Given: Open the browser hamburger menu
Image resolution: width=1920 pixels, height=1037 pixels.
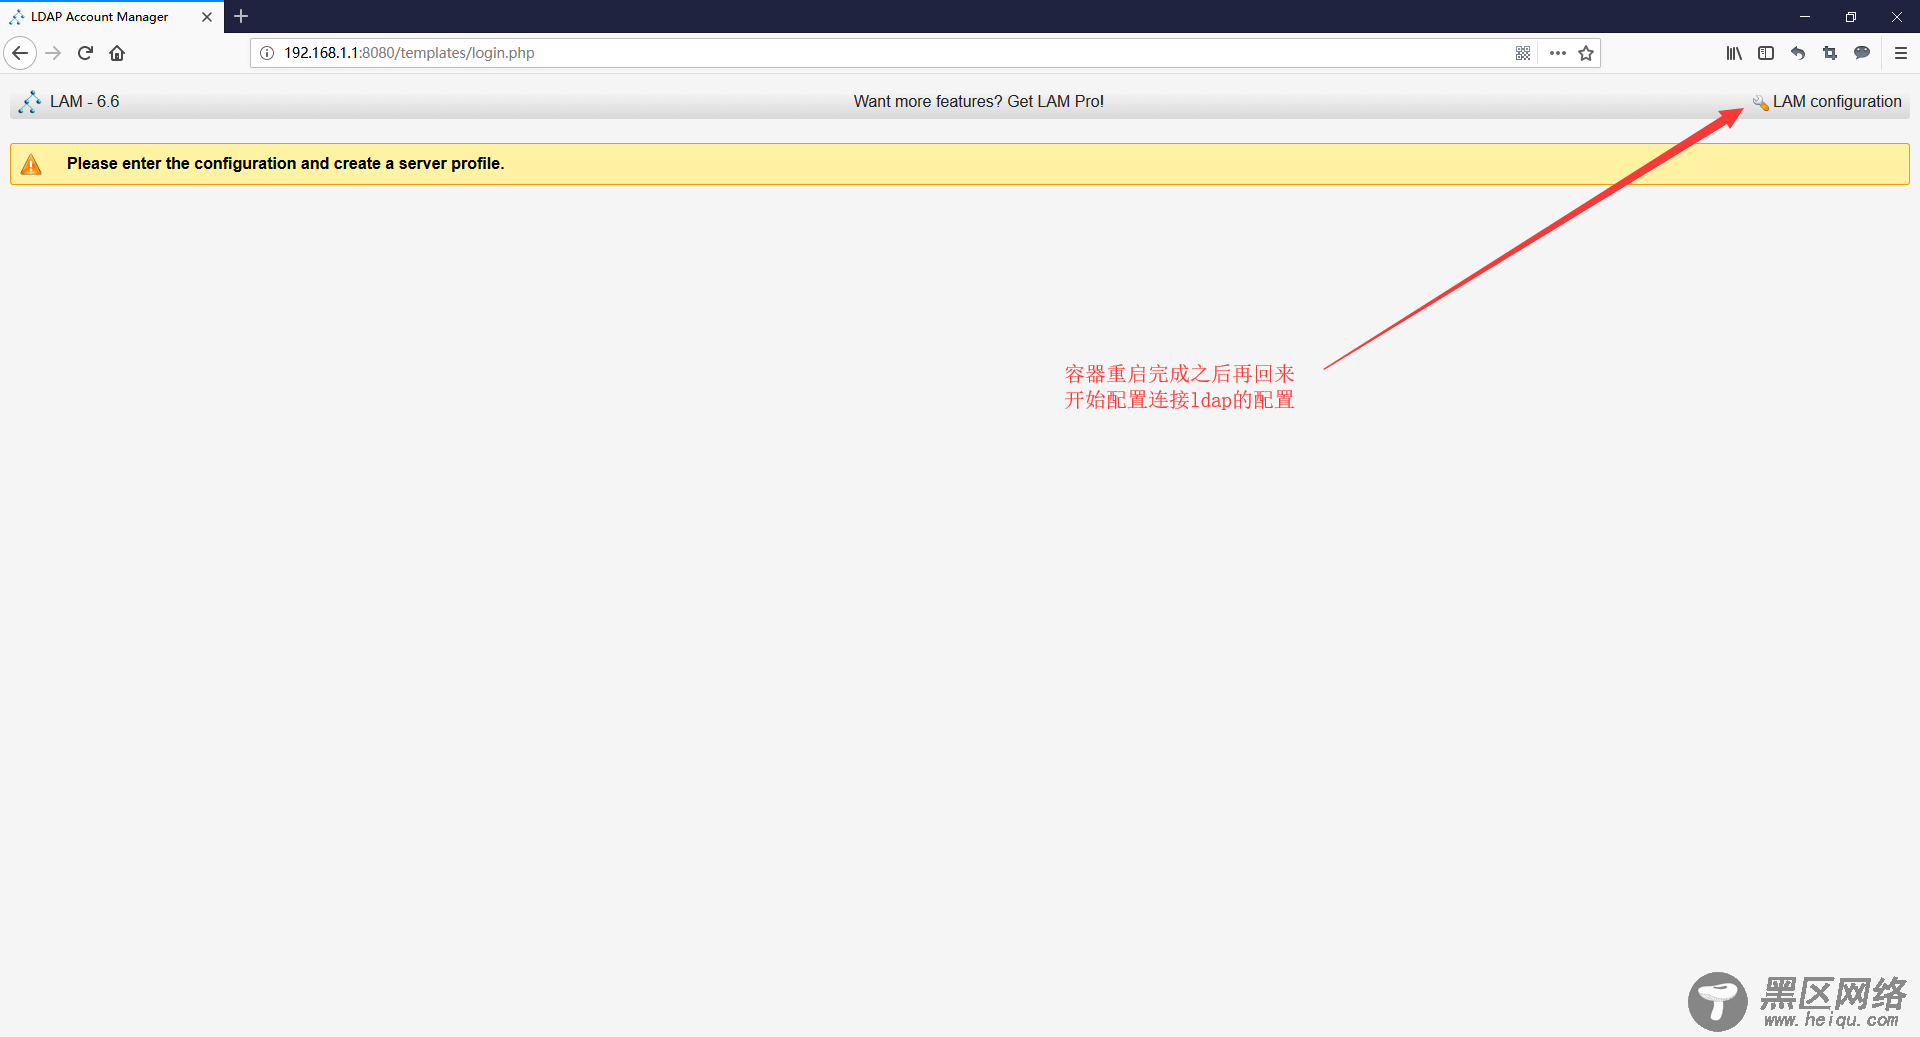Looking at the screenshot, I should coord(1901,53).
